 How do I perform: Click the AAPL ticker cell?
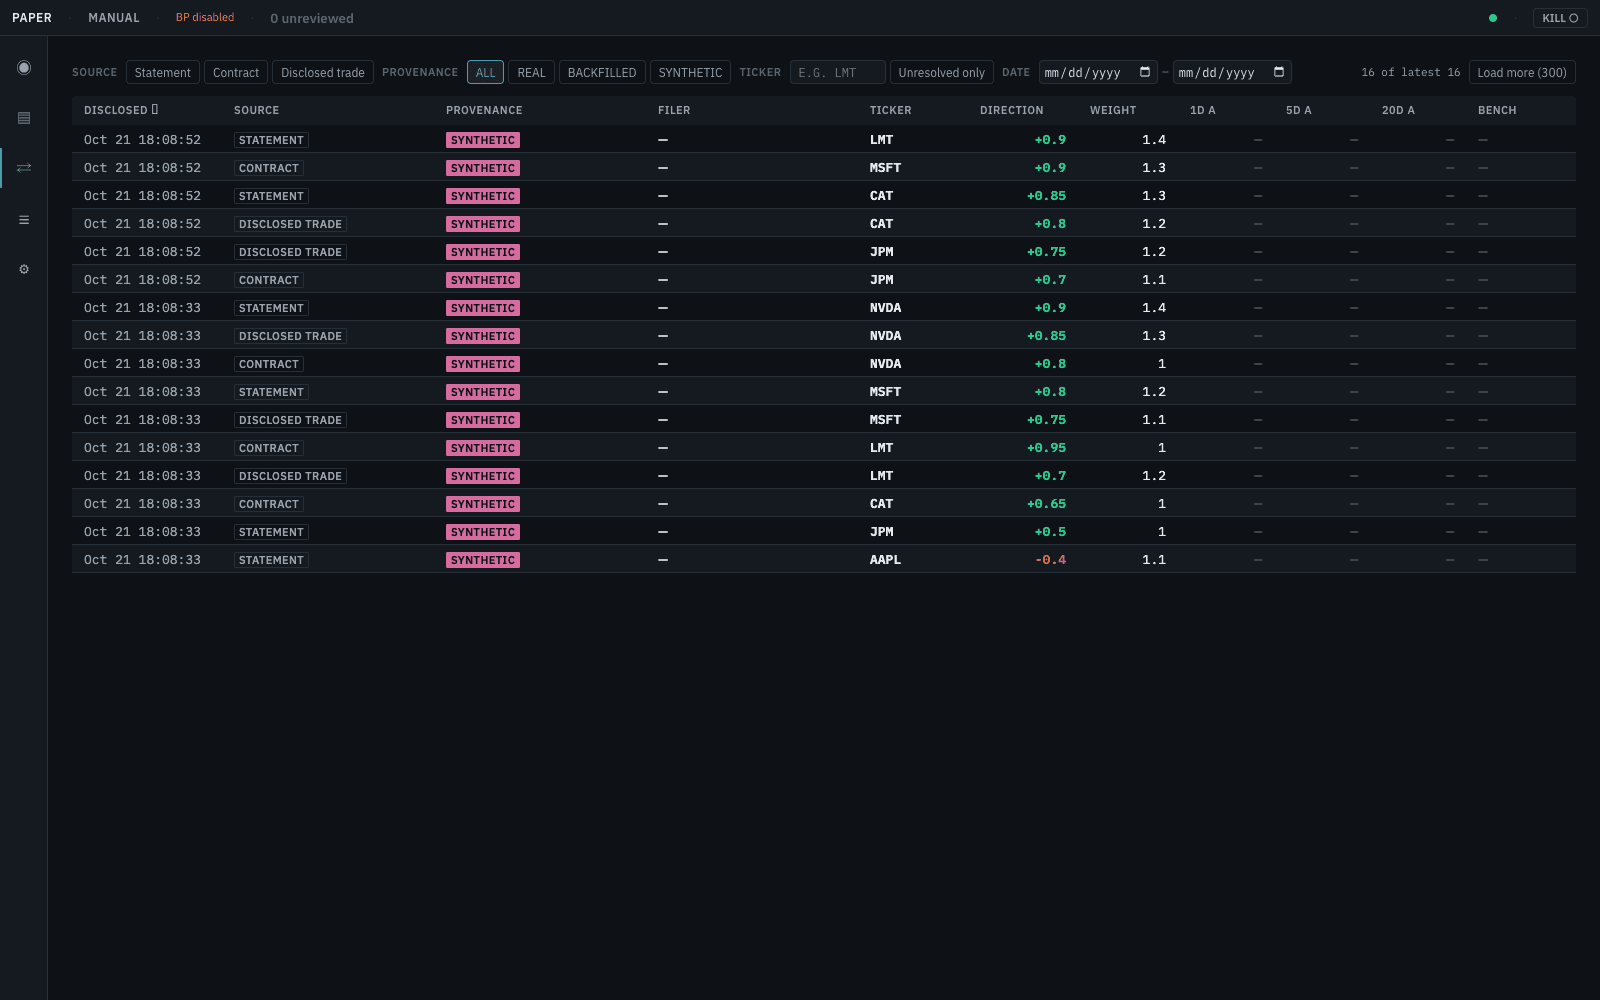point(885,560)
